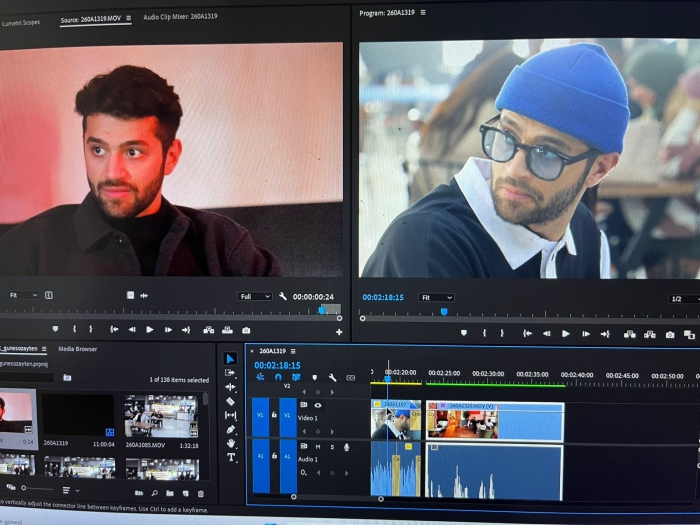
Task: Open the Media Browser tab
Action: pos(78,349)
